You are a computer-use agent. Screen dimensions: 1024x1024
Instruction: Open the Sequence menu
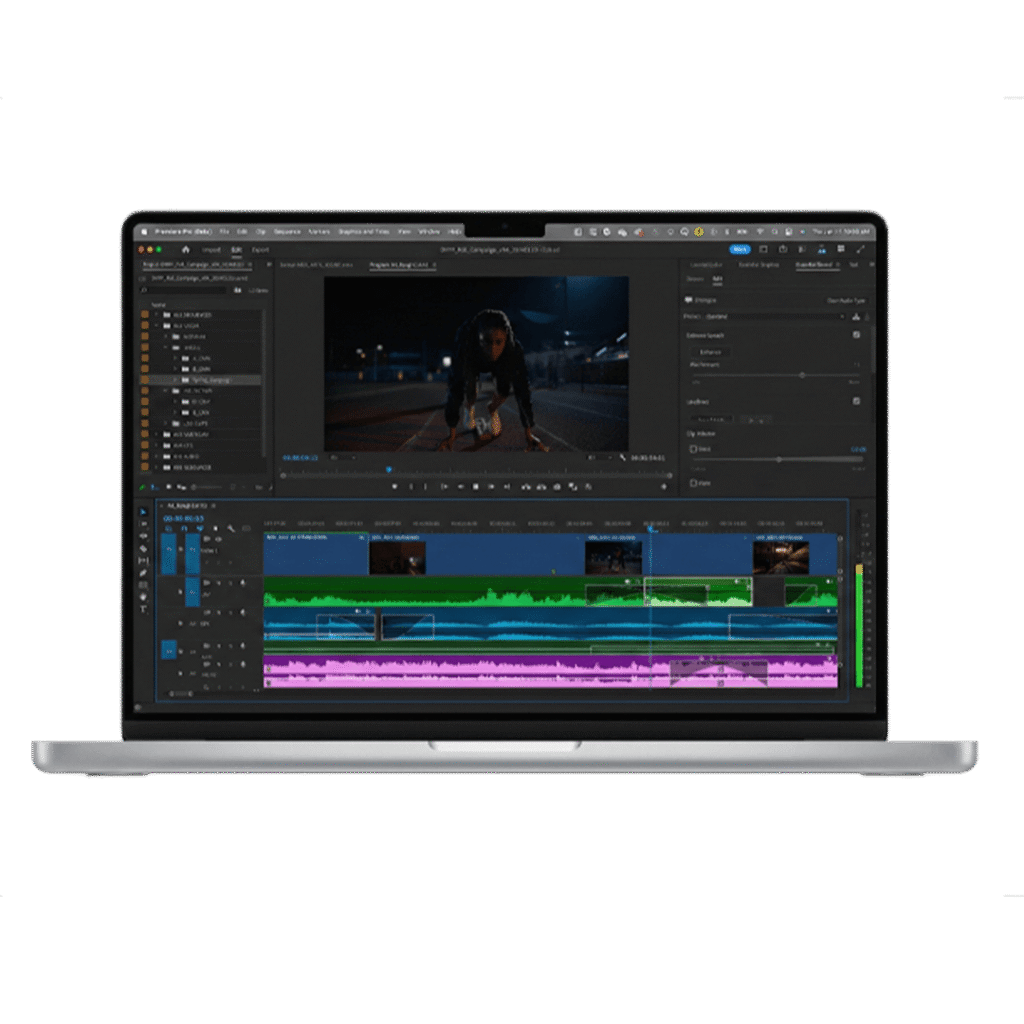pos(287,231)
